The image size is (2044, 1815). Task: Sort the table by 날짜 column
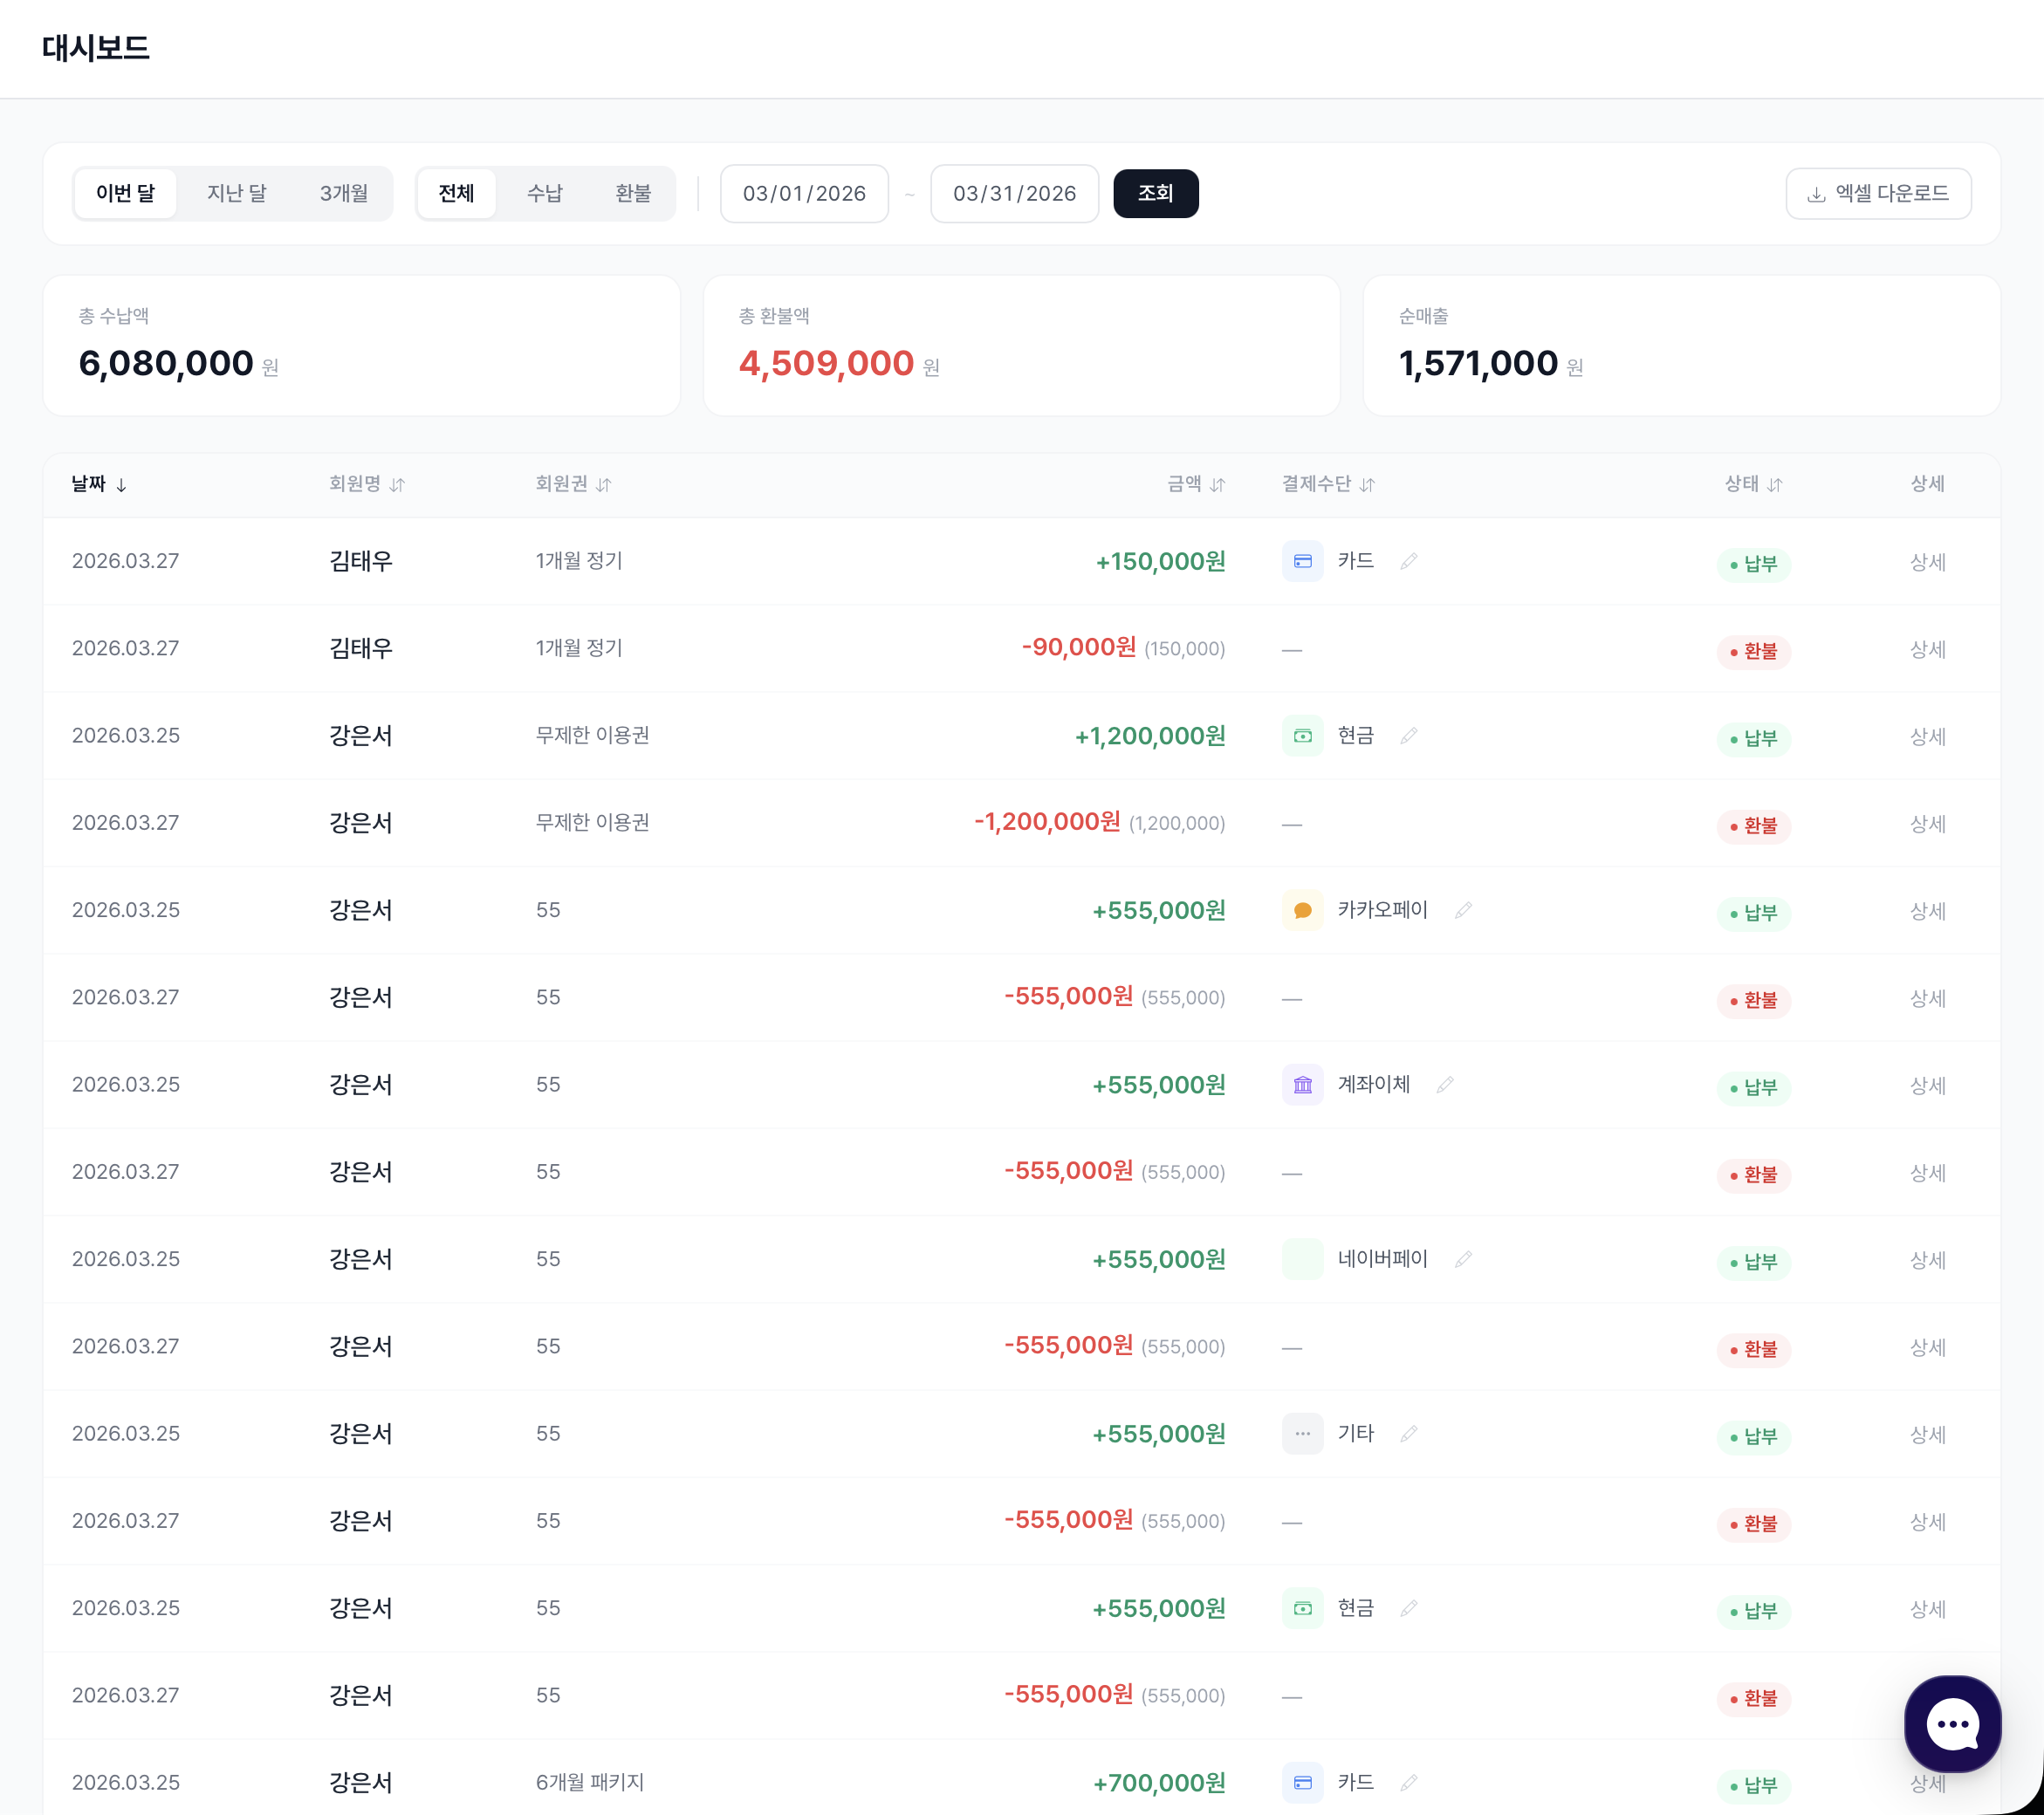click(x=98, y=484)
